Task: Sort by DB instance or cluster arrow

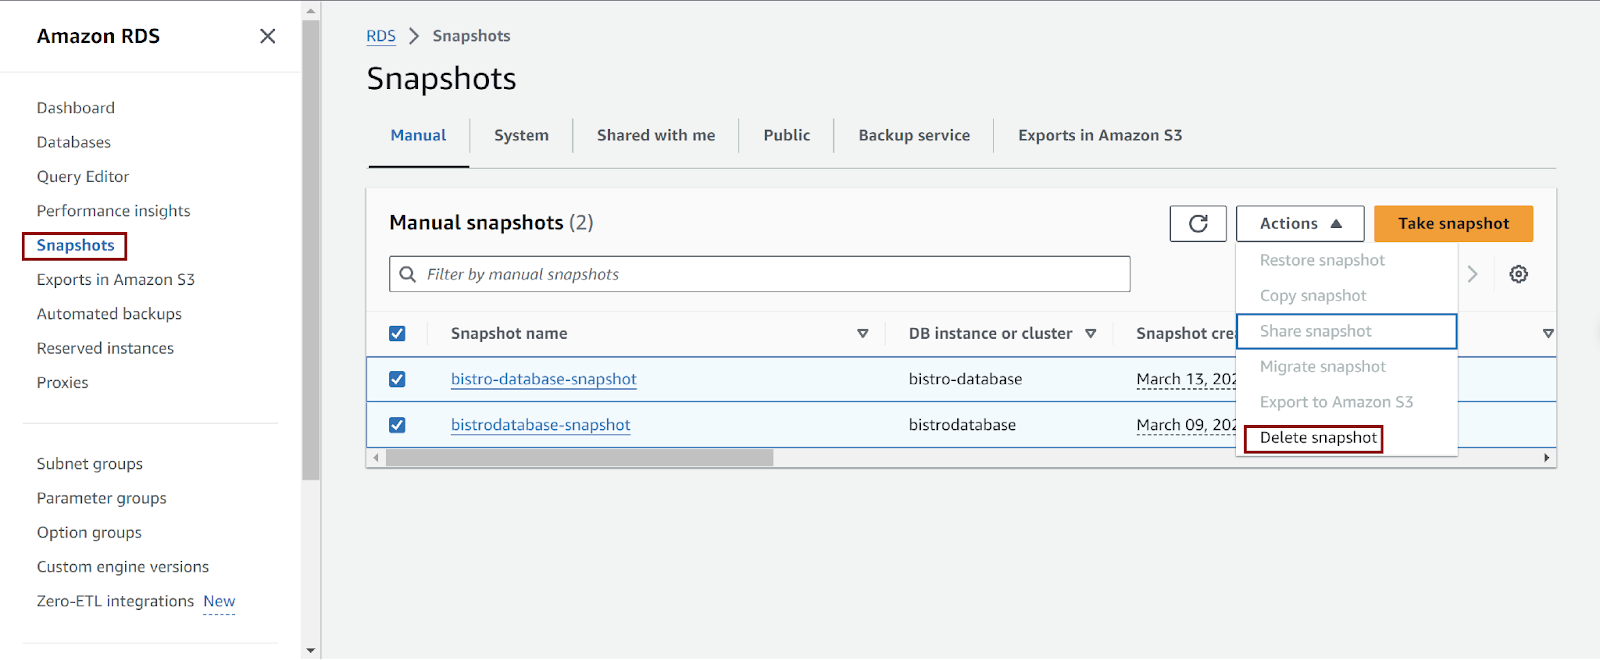Action: pos(1090,333)
